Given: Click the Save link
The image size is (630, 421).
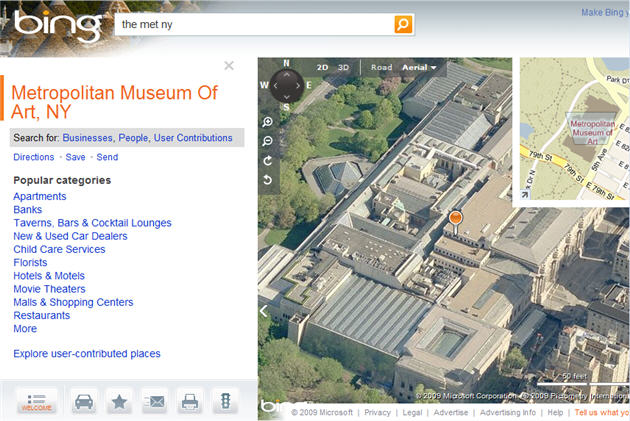Looking at the screenshot, I should (x=76, y=157).
